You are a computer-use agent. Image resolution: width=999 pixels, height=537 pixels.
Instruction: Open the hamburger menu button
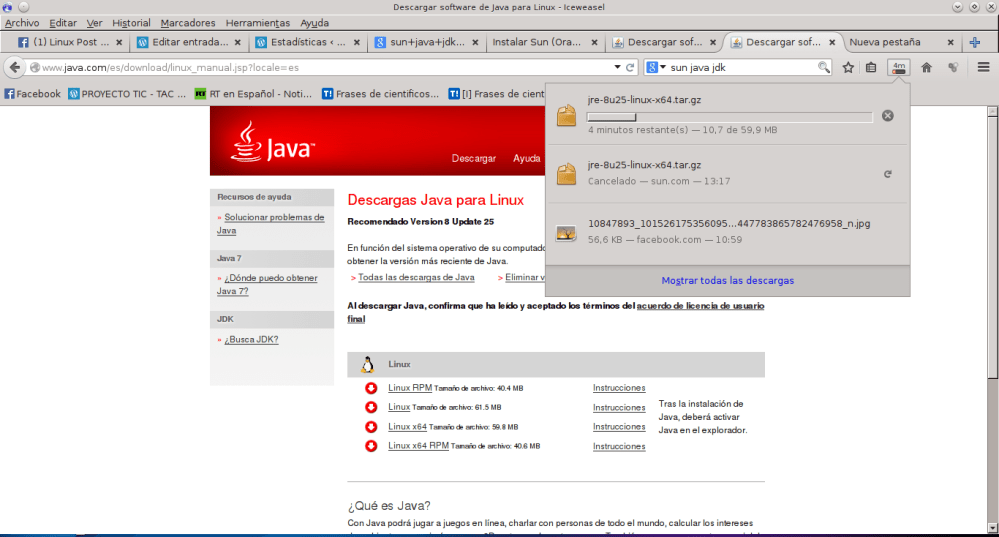click(x=983, y=67)
